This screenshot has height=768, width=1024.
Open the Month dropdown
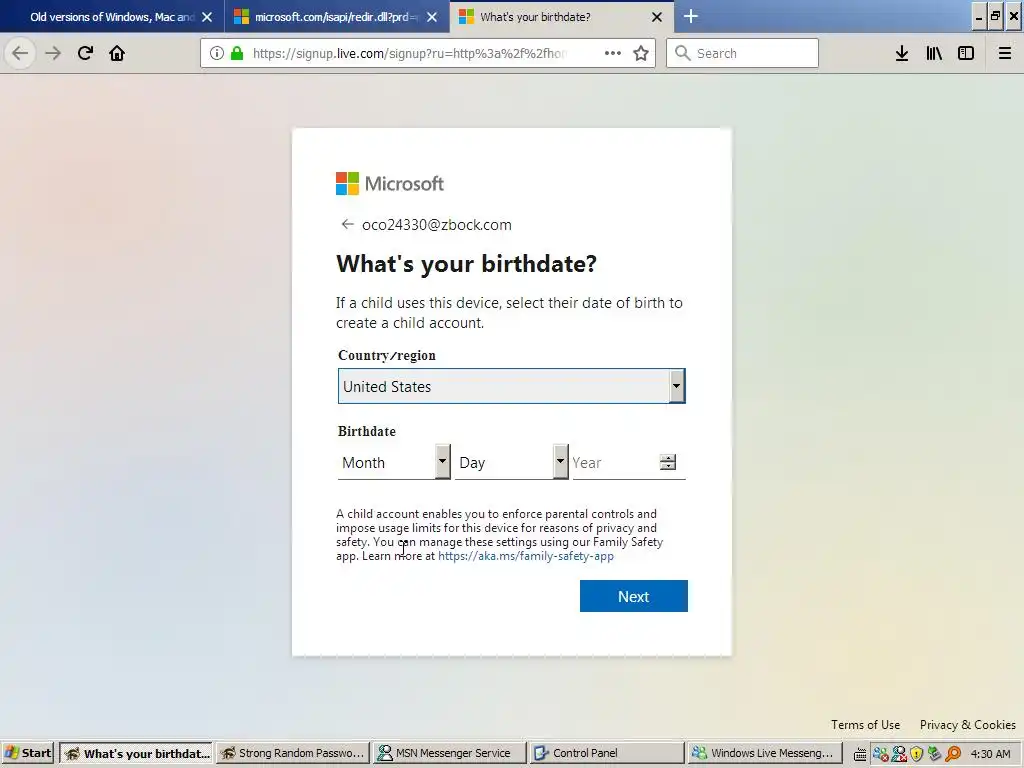click(x=394, y=462)
